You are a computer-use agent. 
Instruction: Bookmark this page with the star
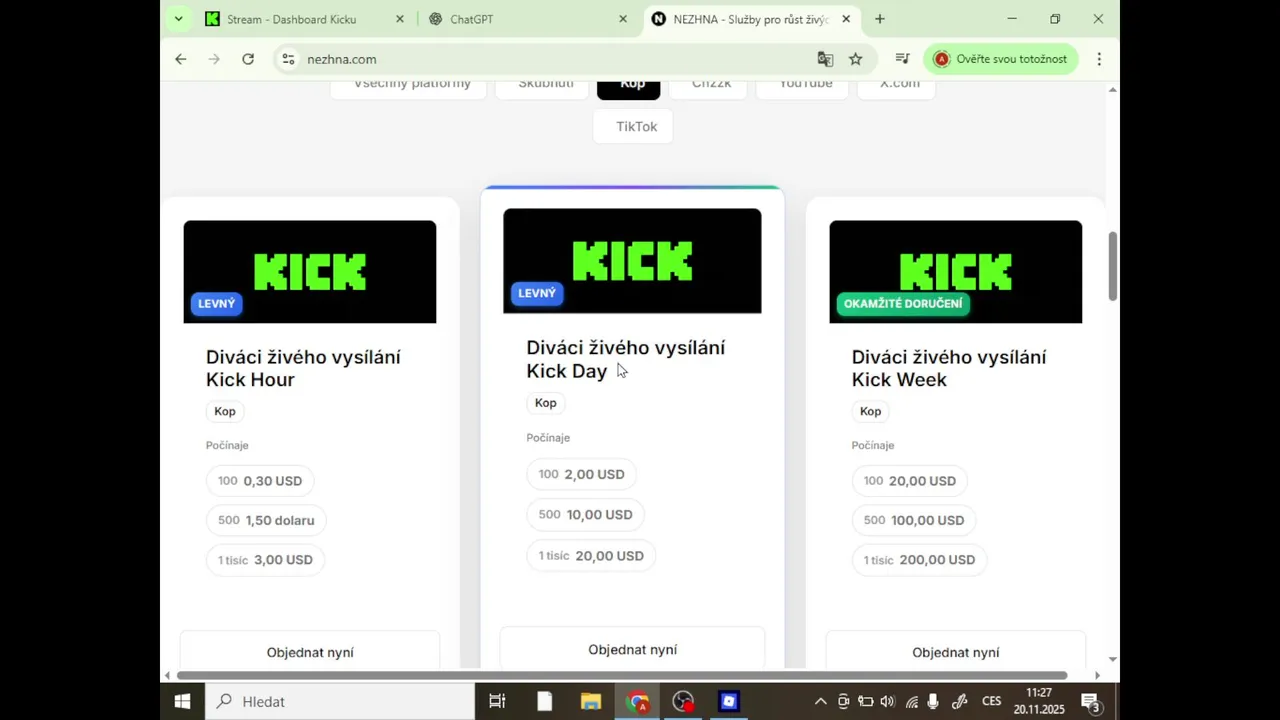point(855,59)
